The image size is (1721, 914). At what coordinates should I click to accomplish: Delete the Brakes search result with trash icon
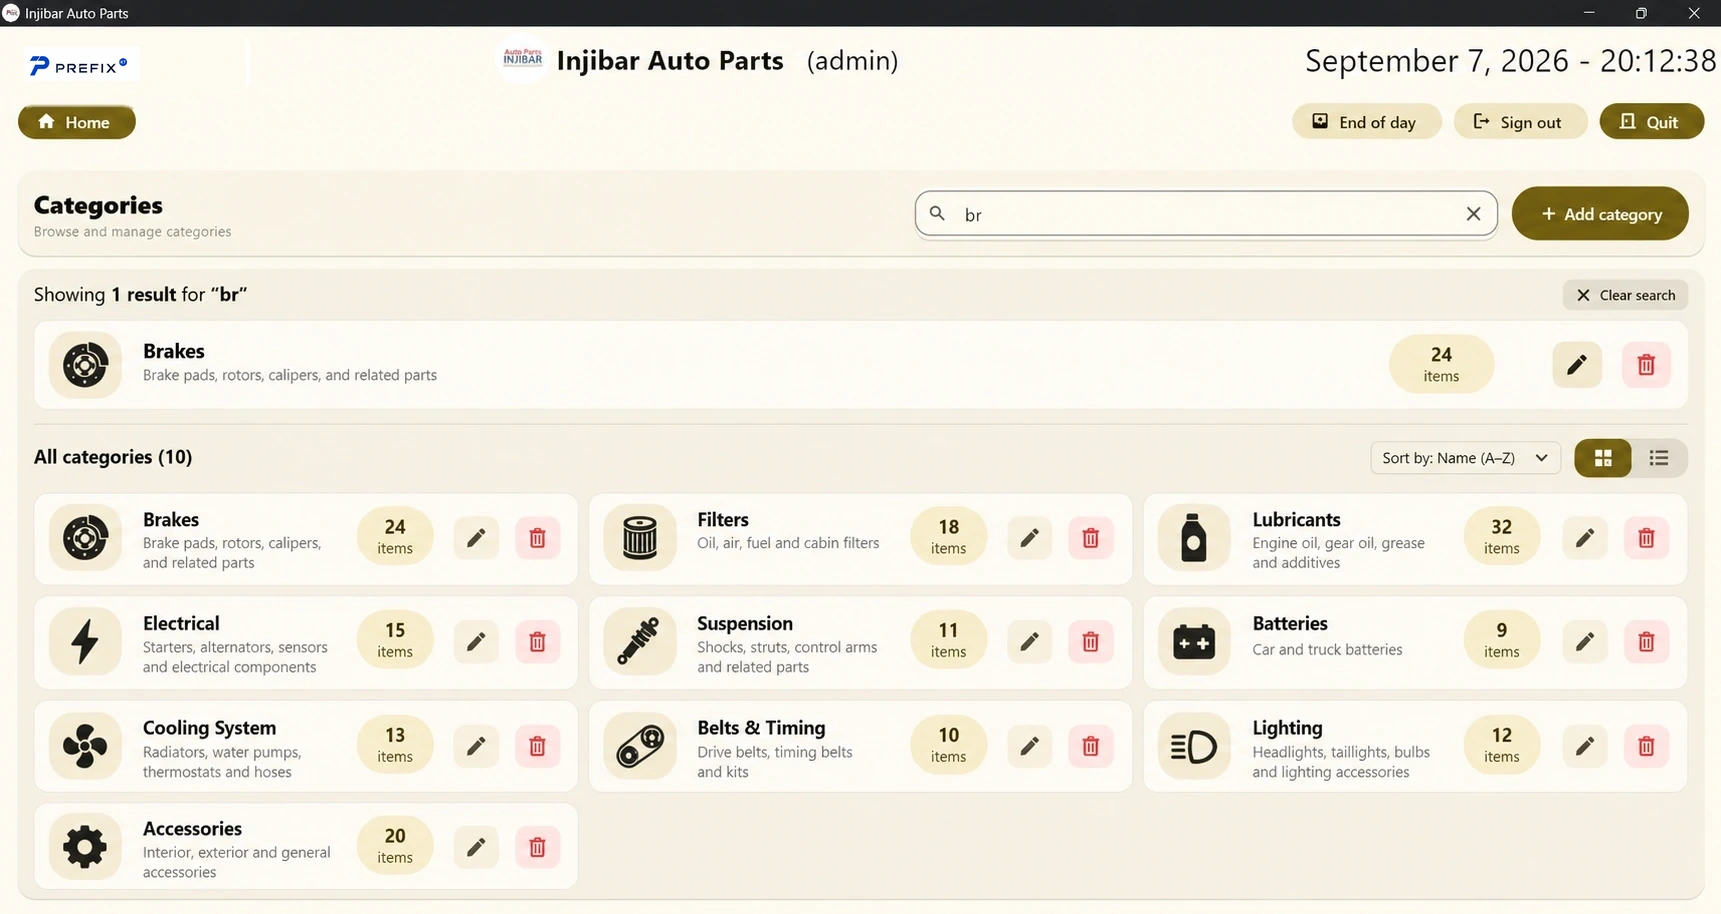point(1646,365)
